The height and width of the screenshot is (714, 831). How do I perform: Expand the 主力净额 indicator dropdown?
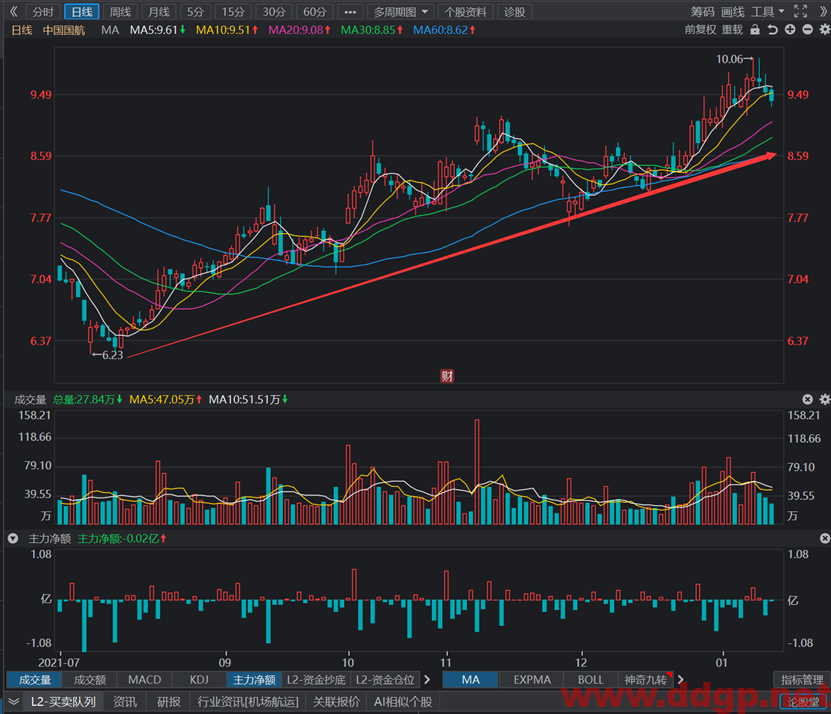13,539
